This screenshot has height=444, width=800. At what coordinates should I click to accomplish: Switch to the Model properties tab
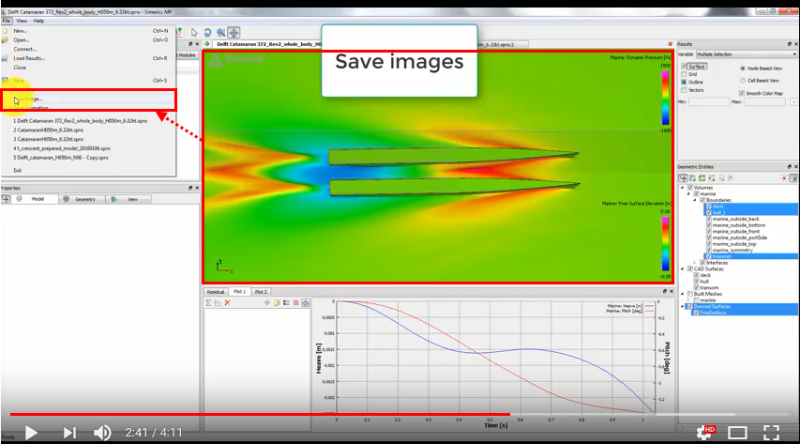pyautogui.click(x=34, y=199)
